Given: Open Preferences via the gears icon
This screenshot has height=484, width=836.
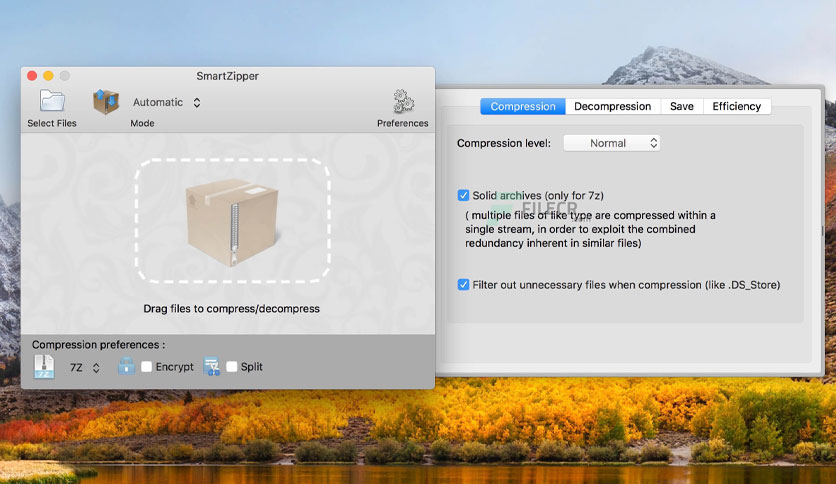Looking at the screenshot, I should (x=403, y=101).
